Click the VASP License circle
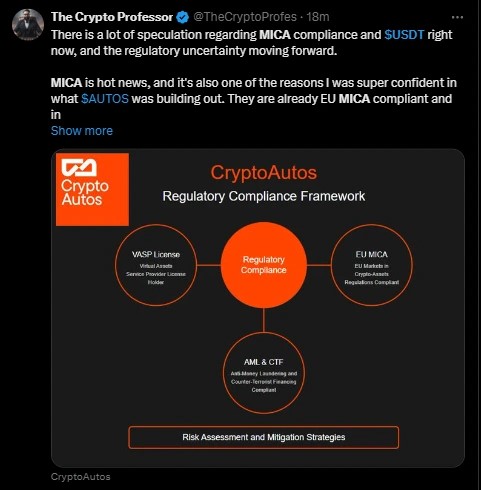The image size is (481, 490). coord(156,265)
